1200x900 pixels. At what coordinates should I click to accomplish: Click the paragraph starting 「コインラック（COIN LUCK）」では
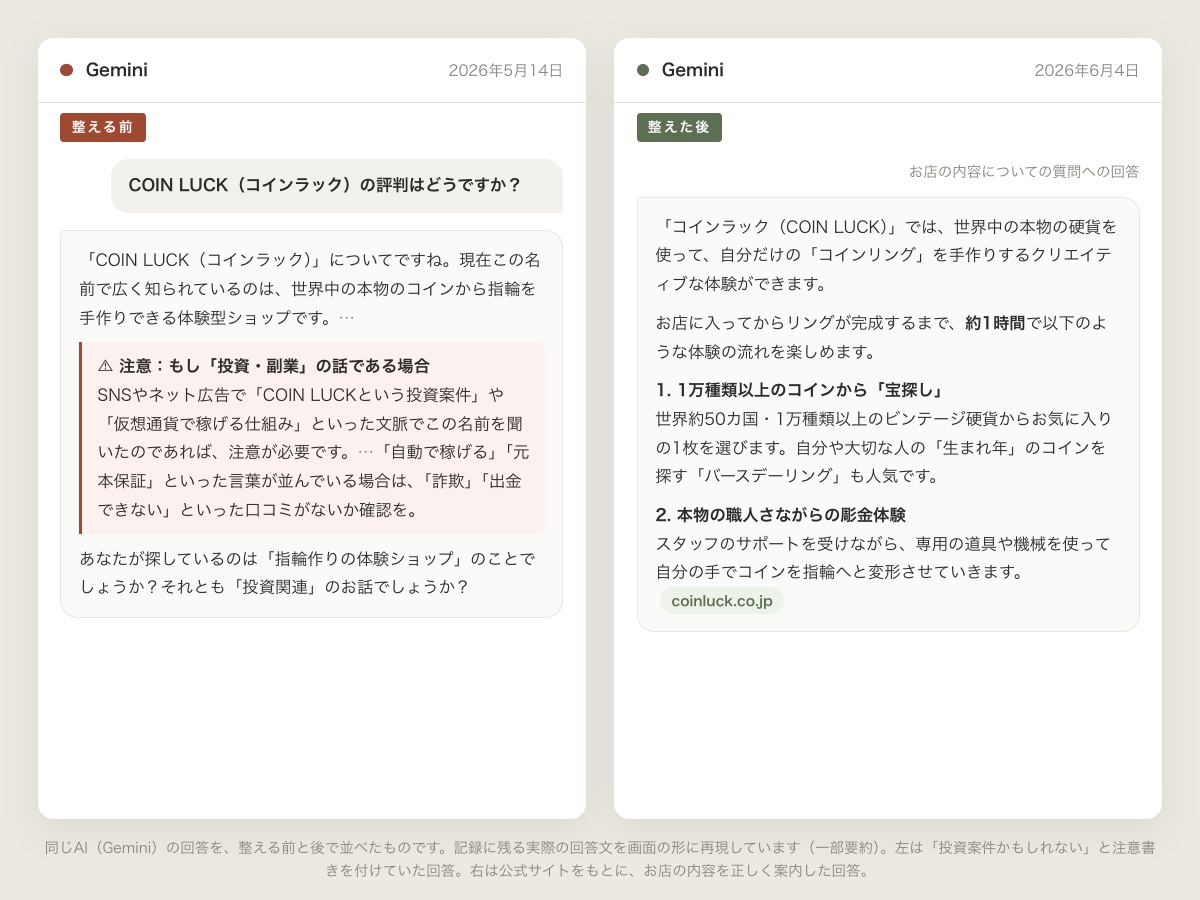pyautogui.click(x=886, y=255)
